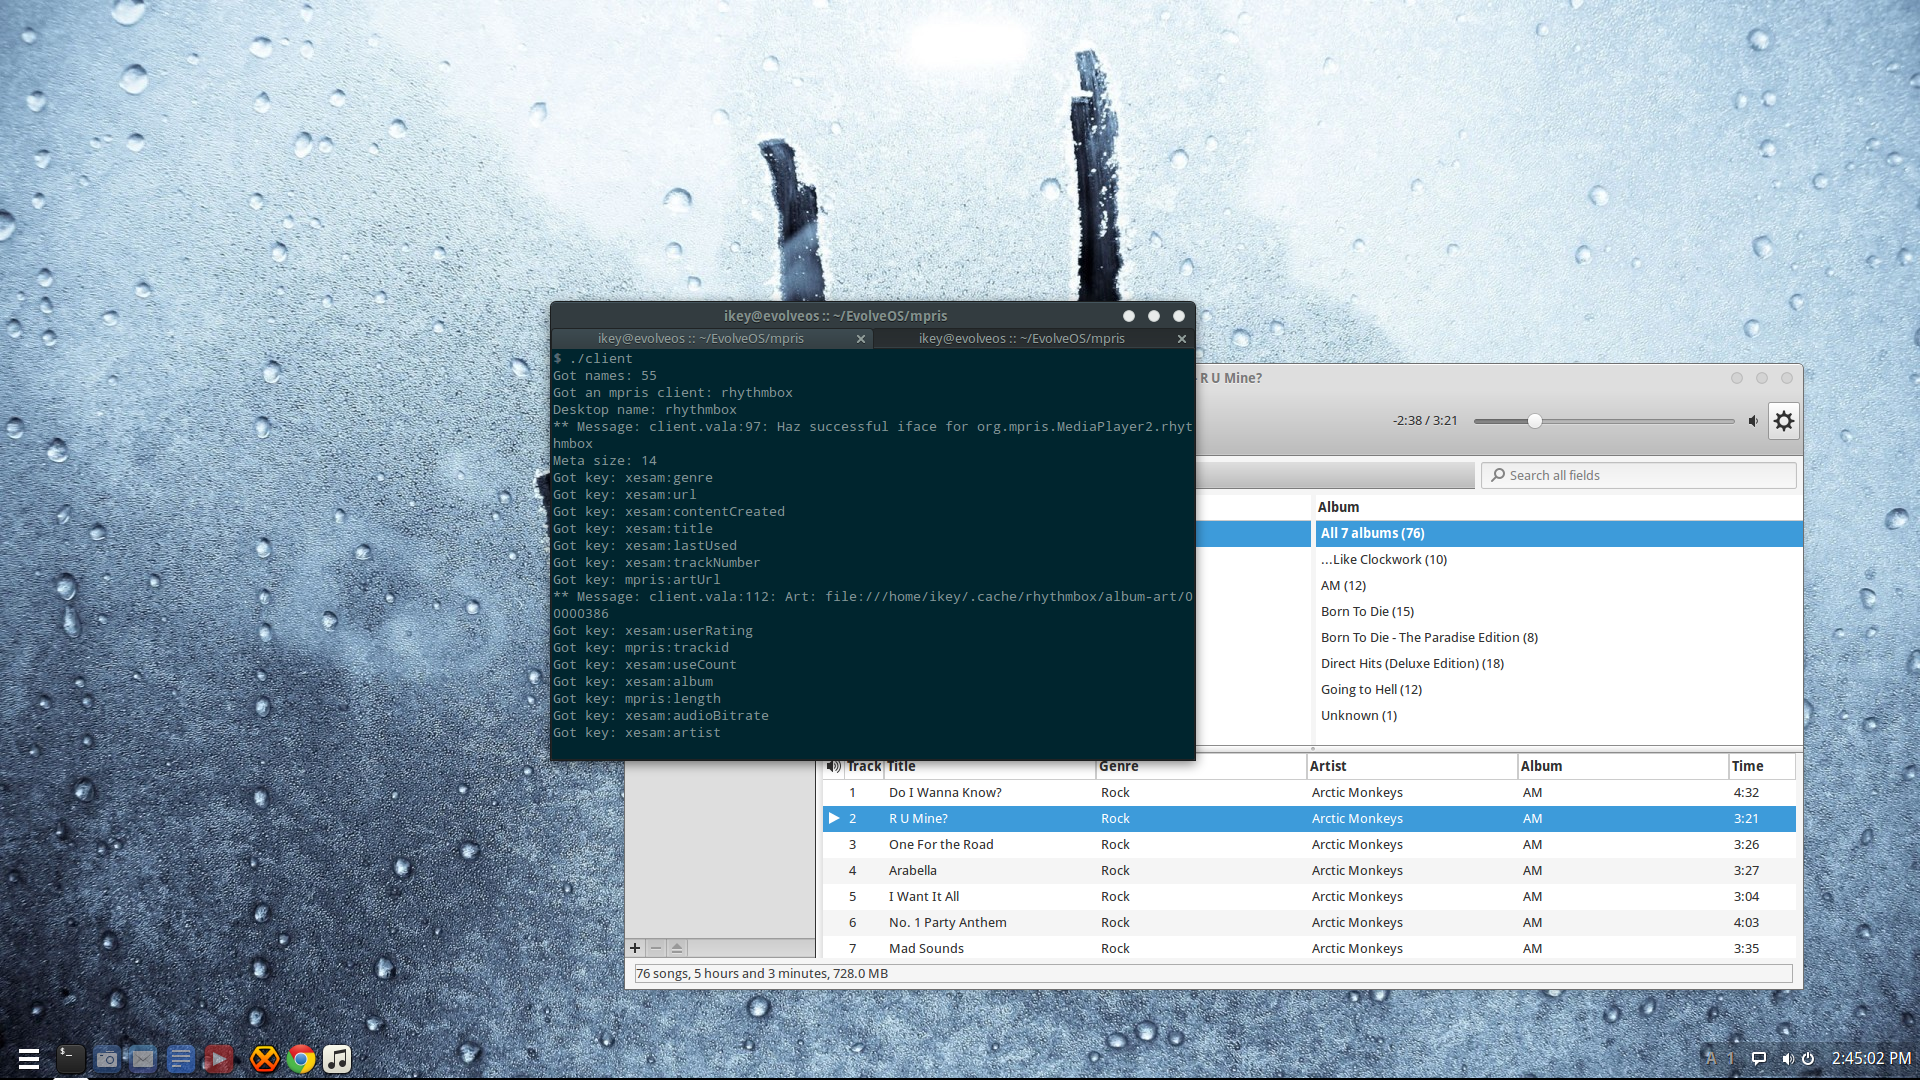The image size is (1920, 1080).
Task: Click Rhythmbox volume speaker button
Action: pos(1753,421)
